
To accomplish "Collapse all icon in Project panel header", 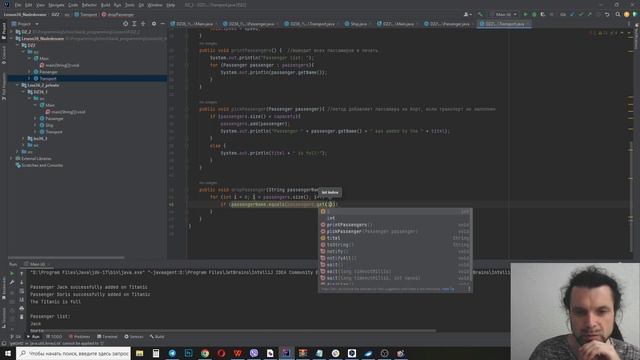I will [x=143, y=24].
